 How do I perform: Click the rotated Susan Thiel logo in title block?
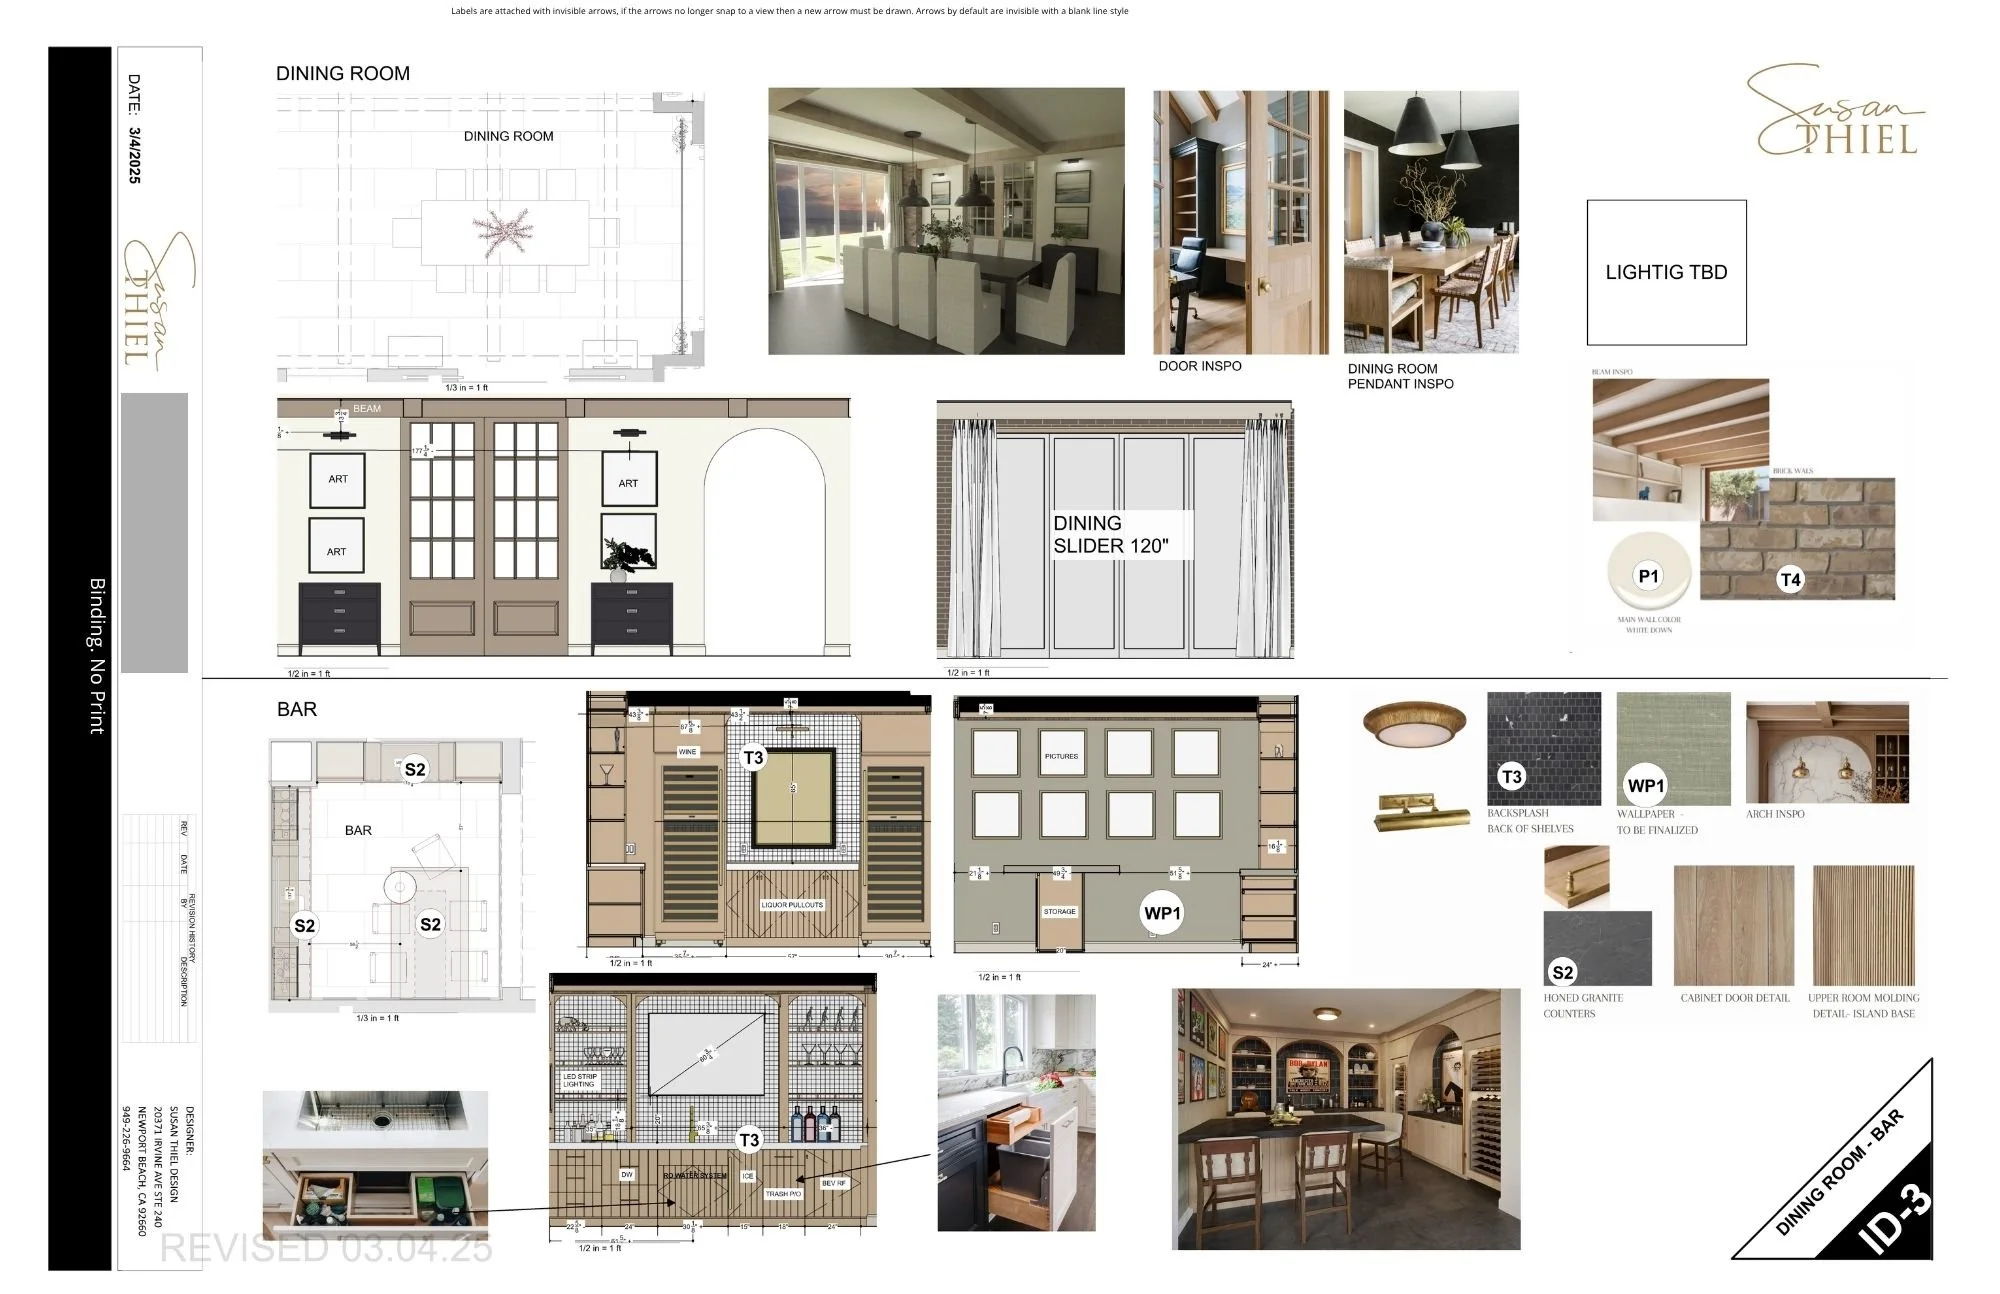click(157, 302)
